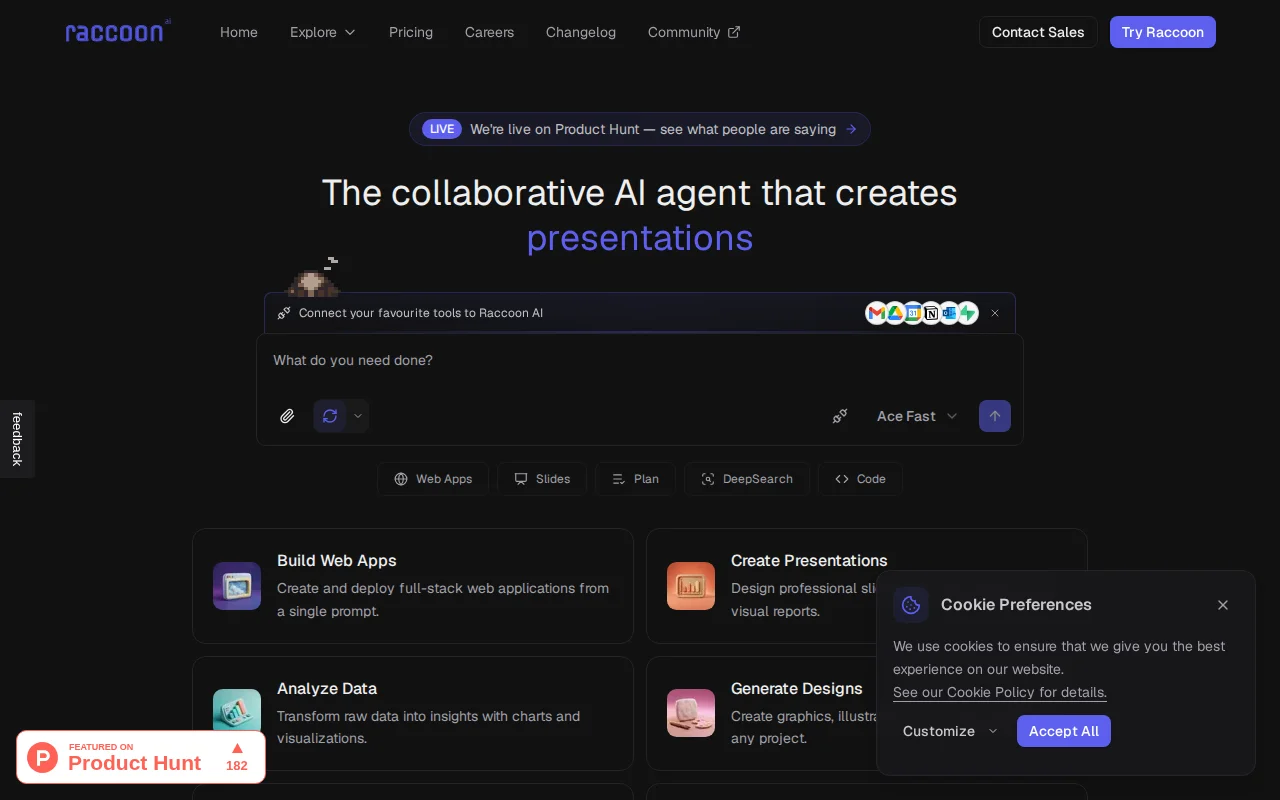This screenshot has width=1280, height=800.
Task: Open the vertical feedback tab
Action: pos(17,439)
